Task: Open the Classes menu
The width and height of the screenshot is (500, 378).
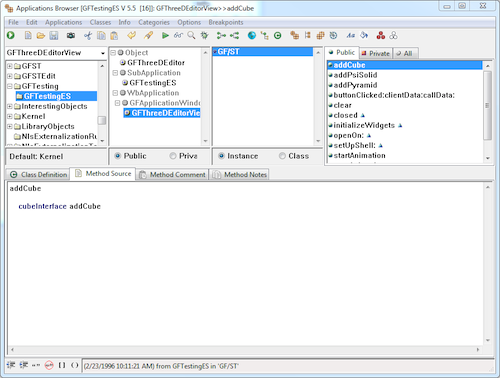Action: tap(100, 22)
